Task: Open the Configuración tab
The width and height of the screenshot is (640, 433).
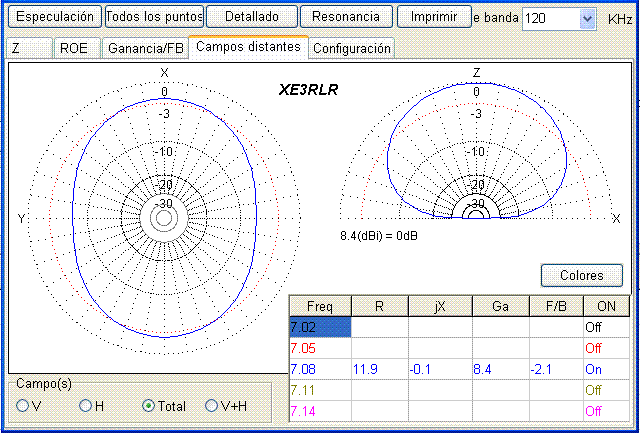Action: tap(351, 48)
